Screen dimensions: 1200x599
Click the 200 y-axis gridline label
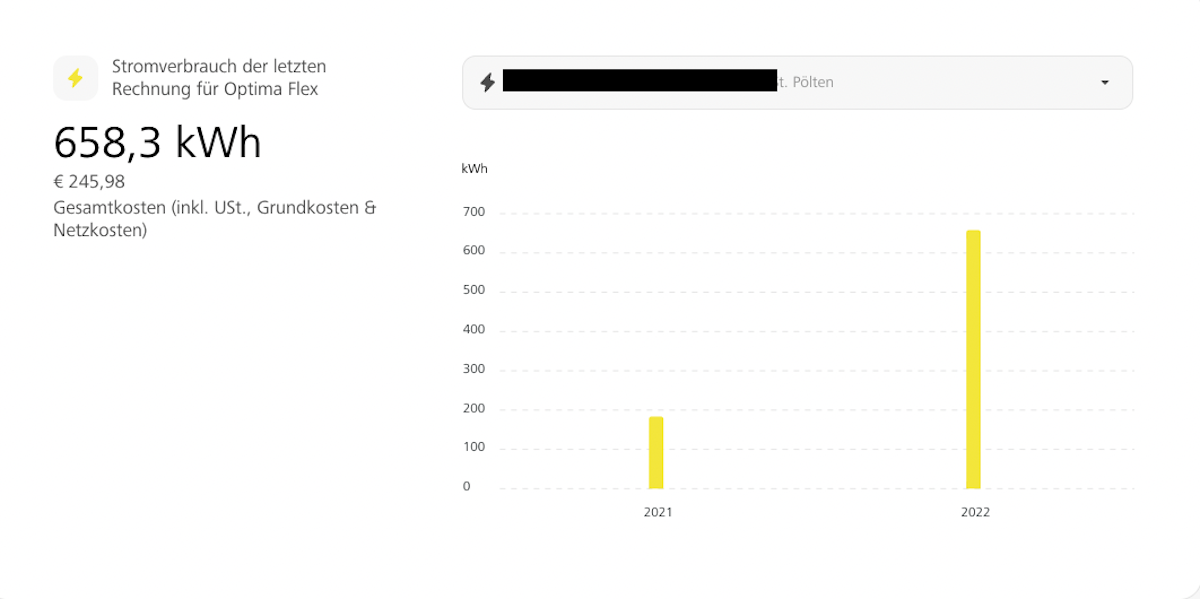click(473, 408)
